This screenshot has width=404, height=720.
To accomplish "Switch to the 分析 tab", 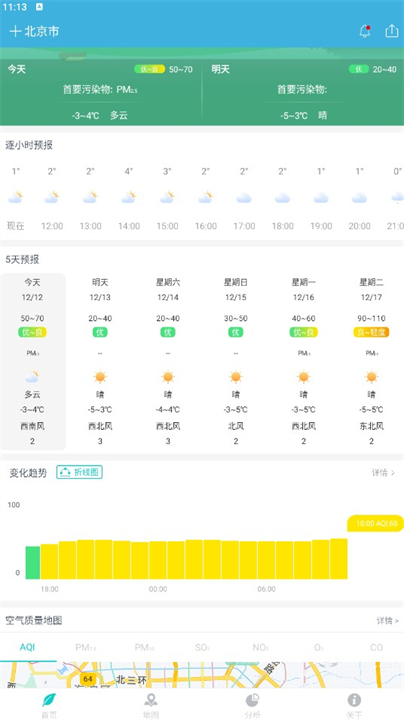I will [x=252, y=706].
